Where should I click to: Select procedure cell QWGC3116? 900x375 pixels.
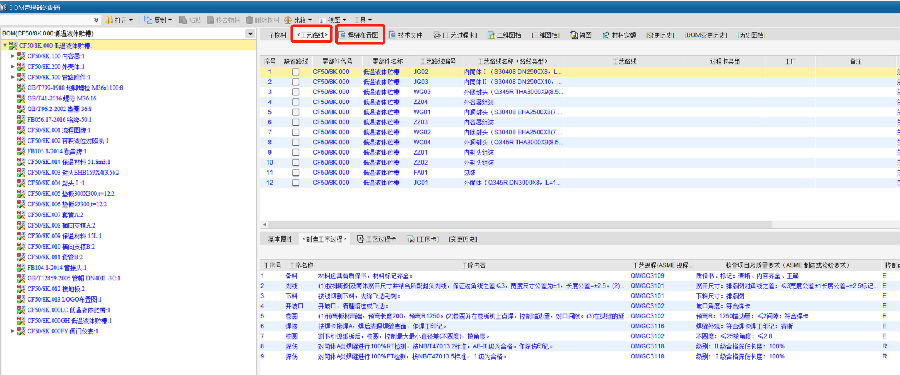click(x=647, y=326)
